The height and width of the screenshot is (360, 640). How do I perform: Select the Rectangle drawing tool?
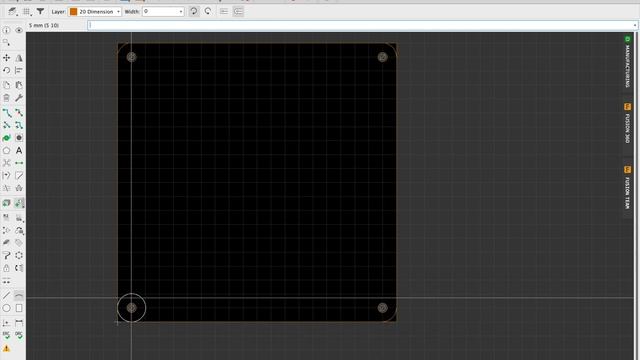19,308
